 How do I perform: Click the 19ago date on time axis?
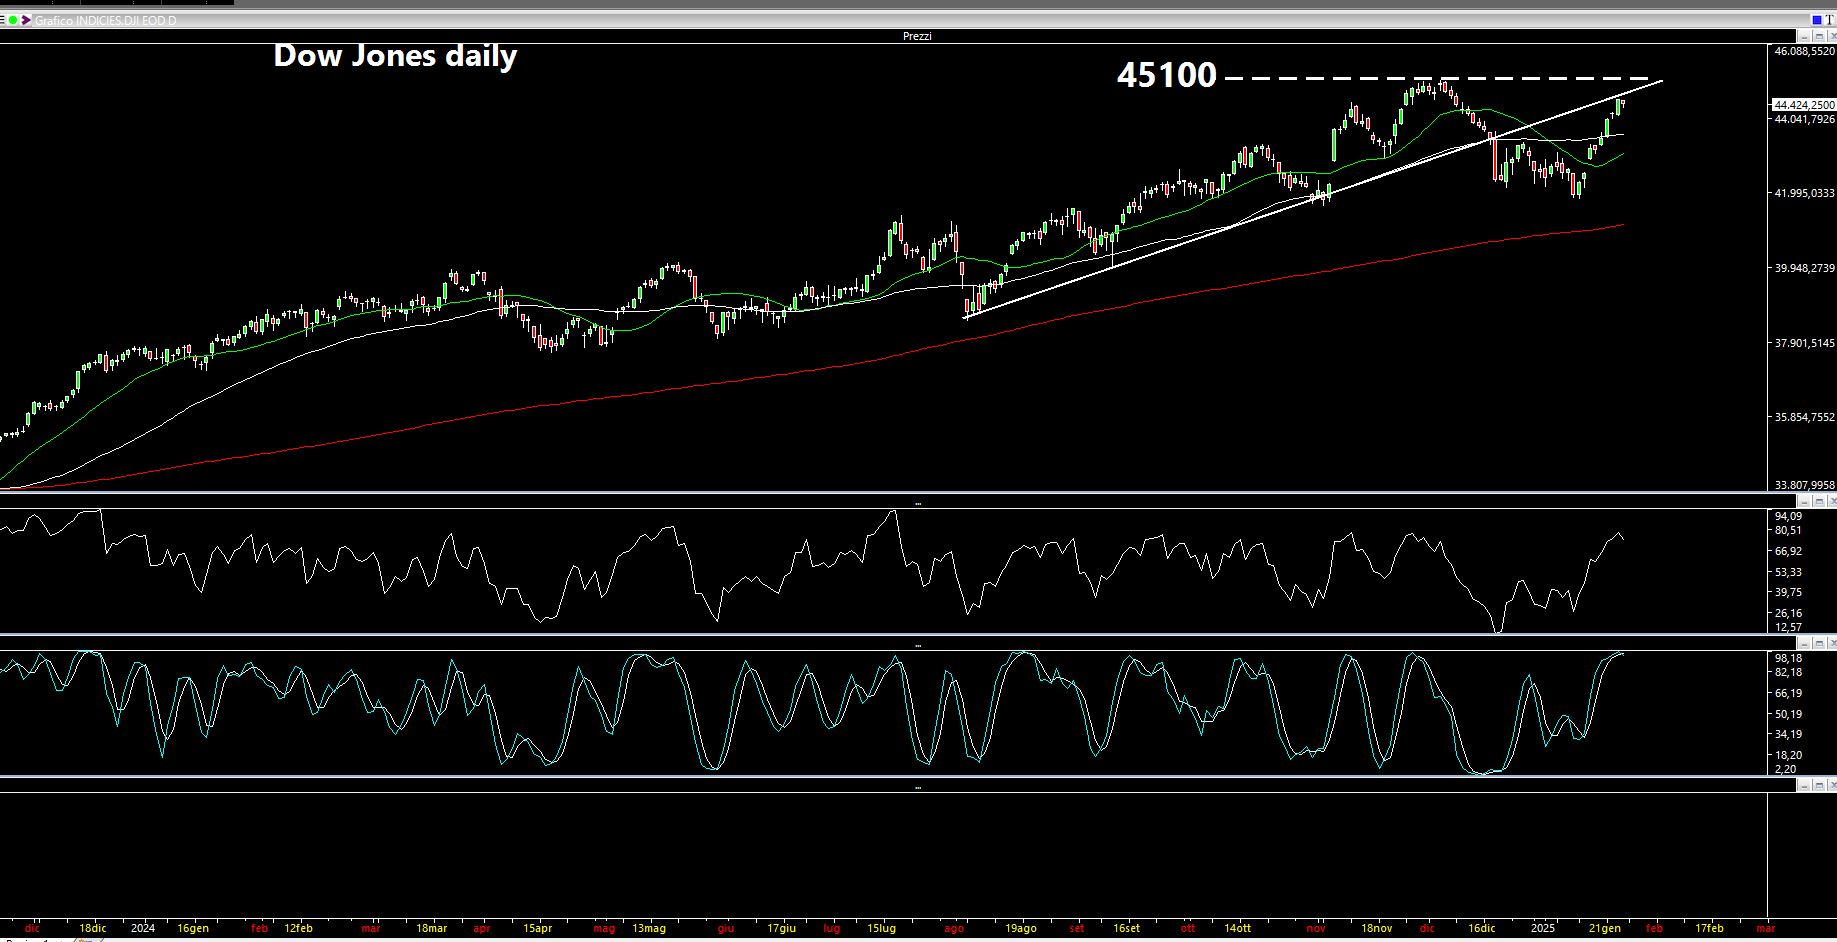(x=1021, y=928)
